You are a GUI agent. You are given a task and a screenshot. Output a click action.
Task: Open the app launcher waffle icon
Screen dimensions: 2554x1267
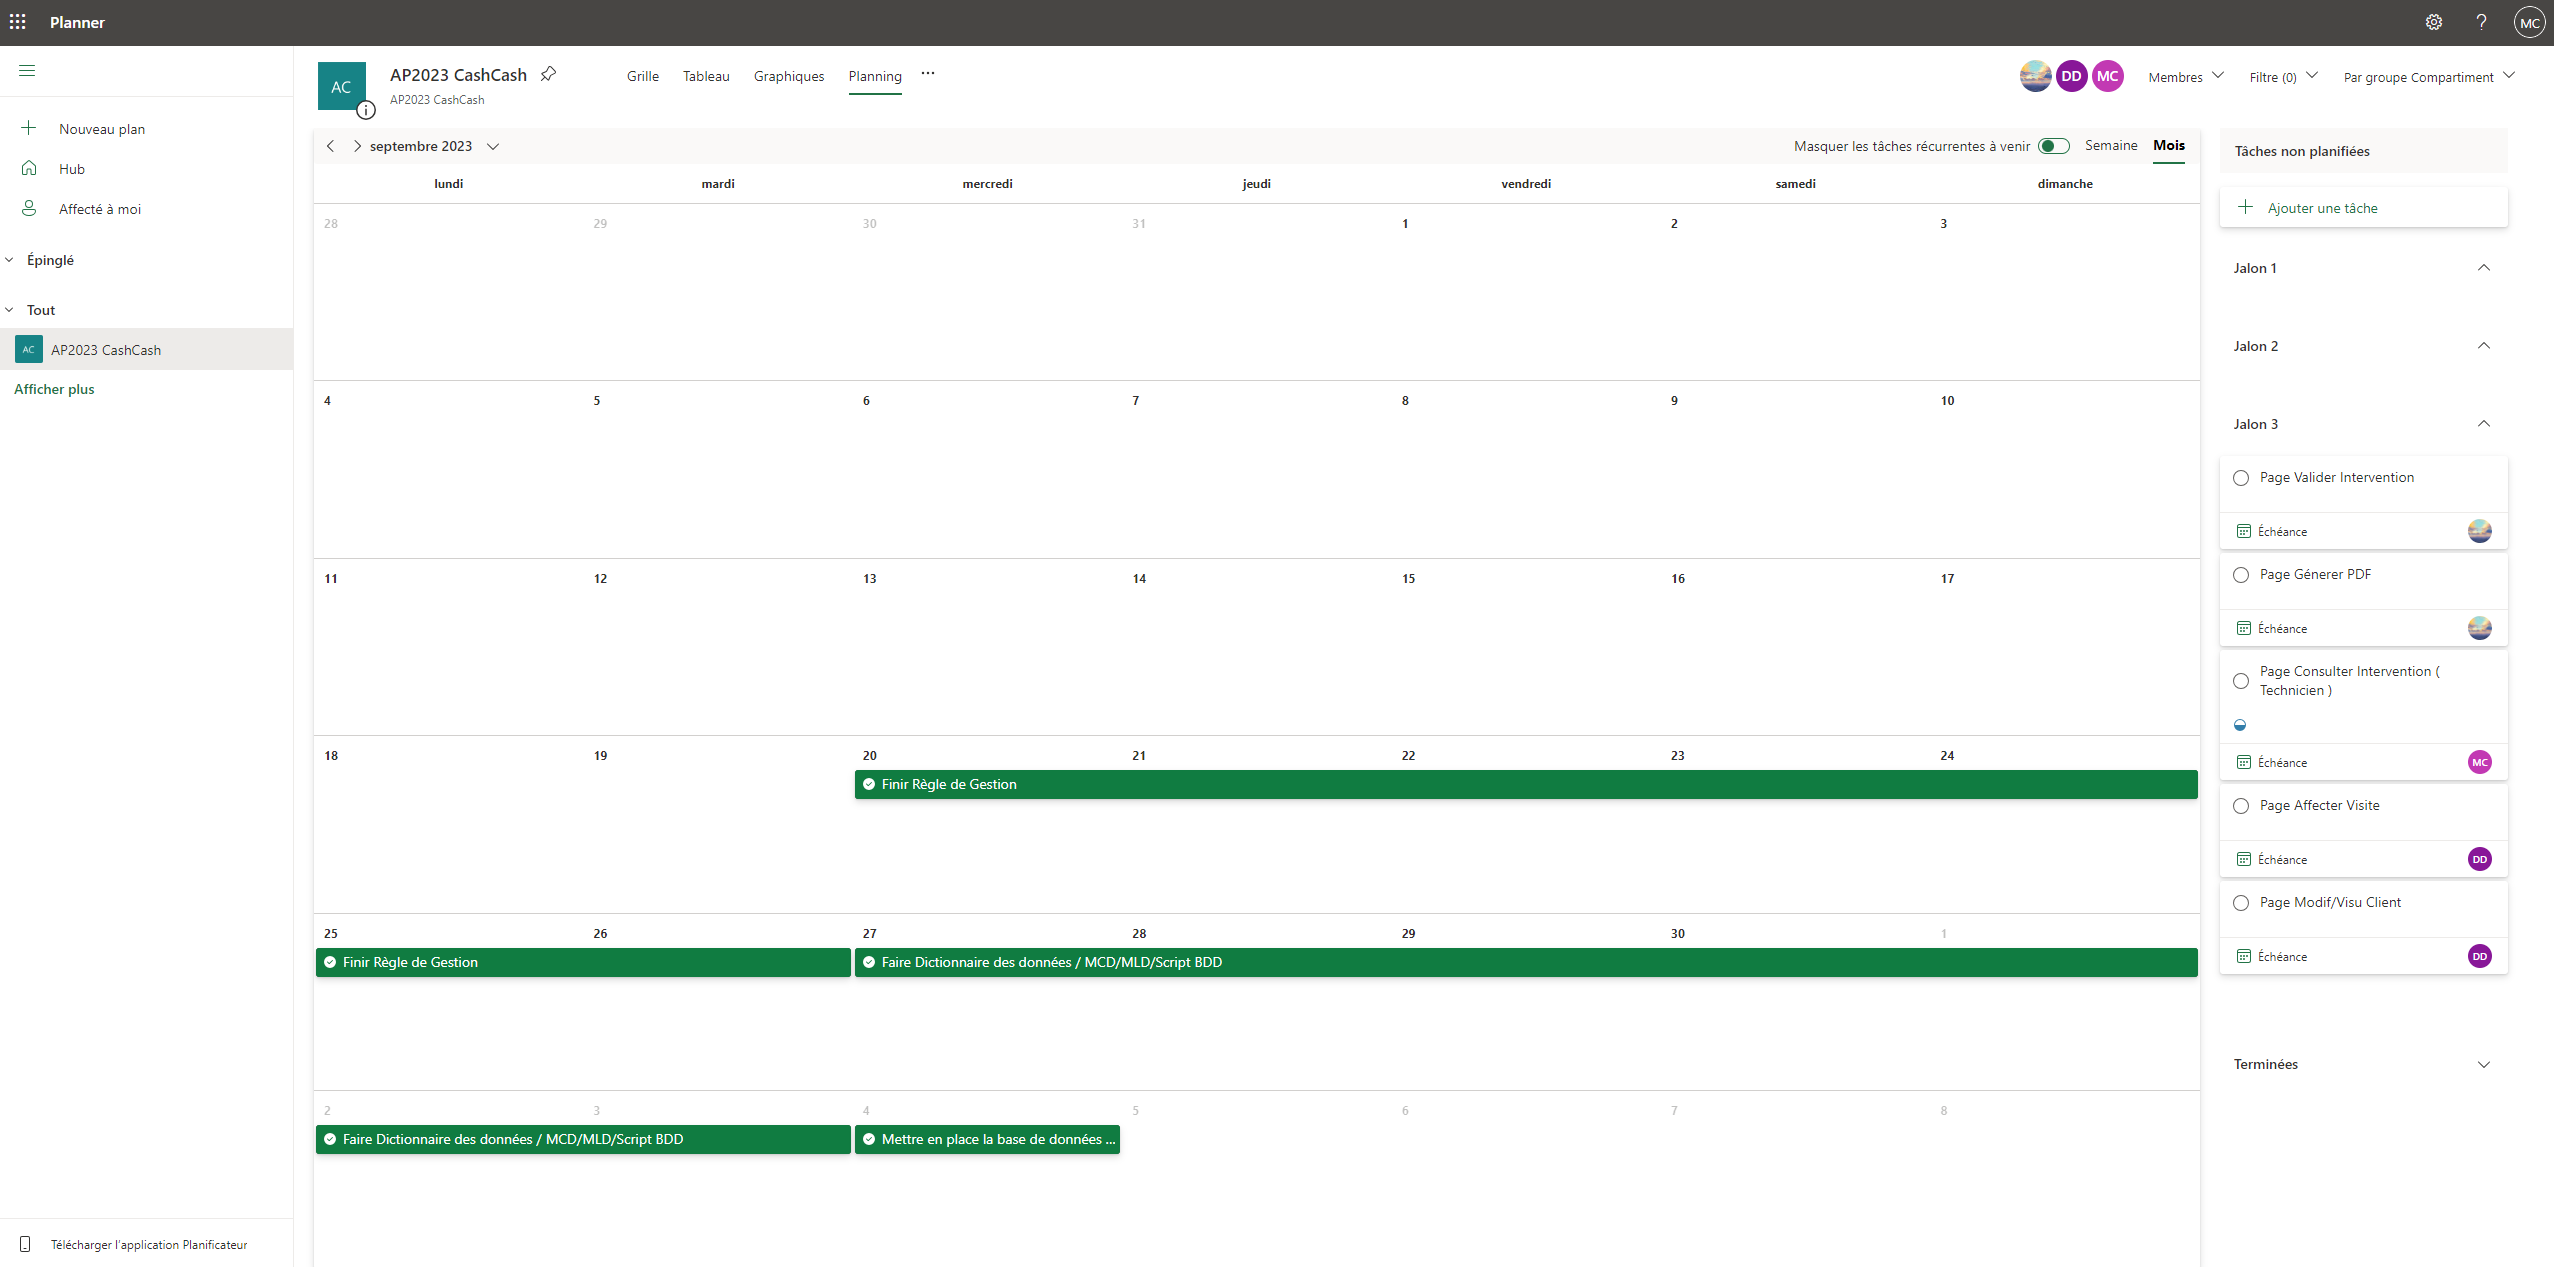[x=18, y=22]
